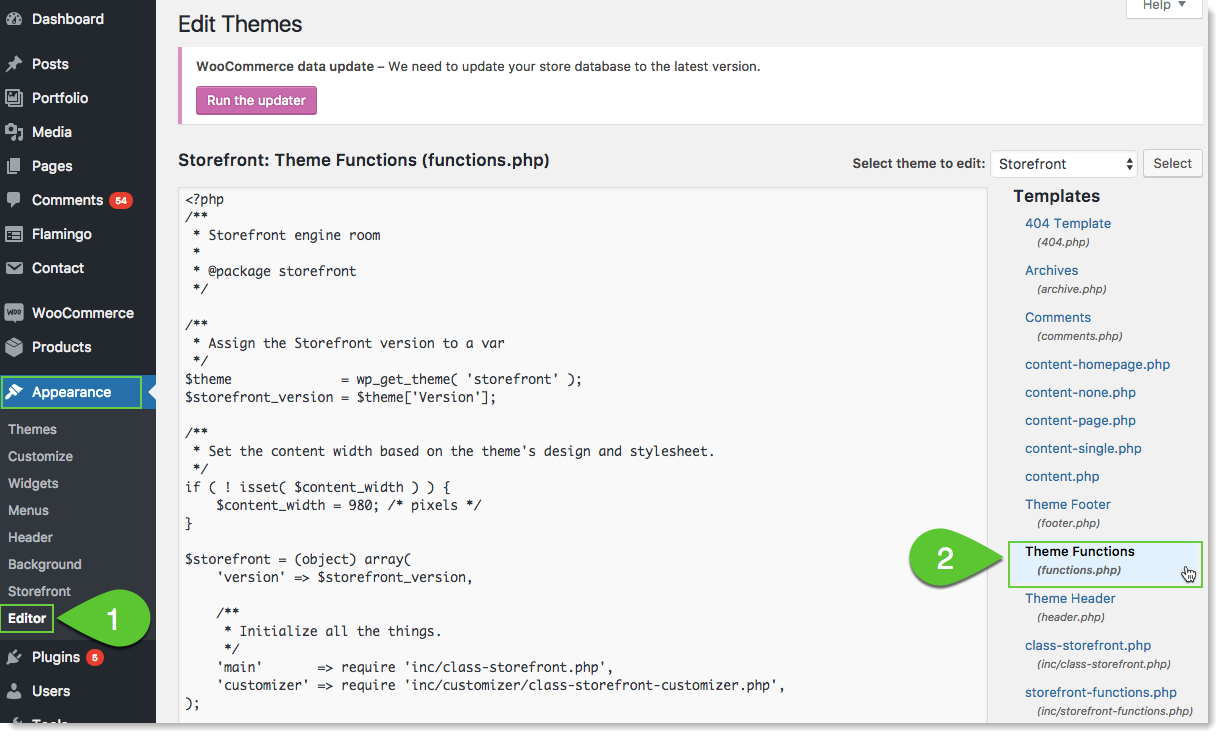Click the Posts pushpin icon

coord(14,64)
